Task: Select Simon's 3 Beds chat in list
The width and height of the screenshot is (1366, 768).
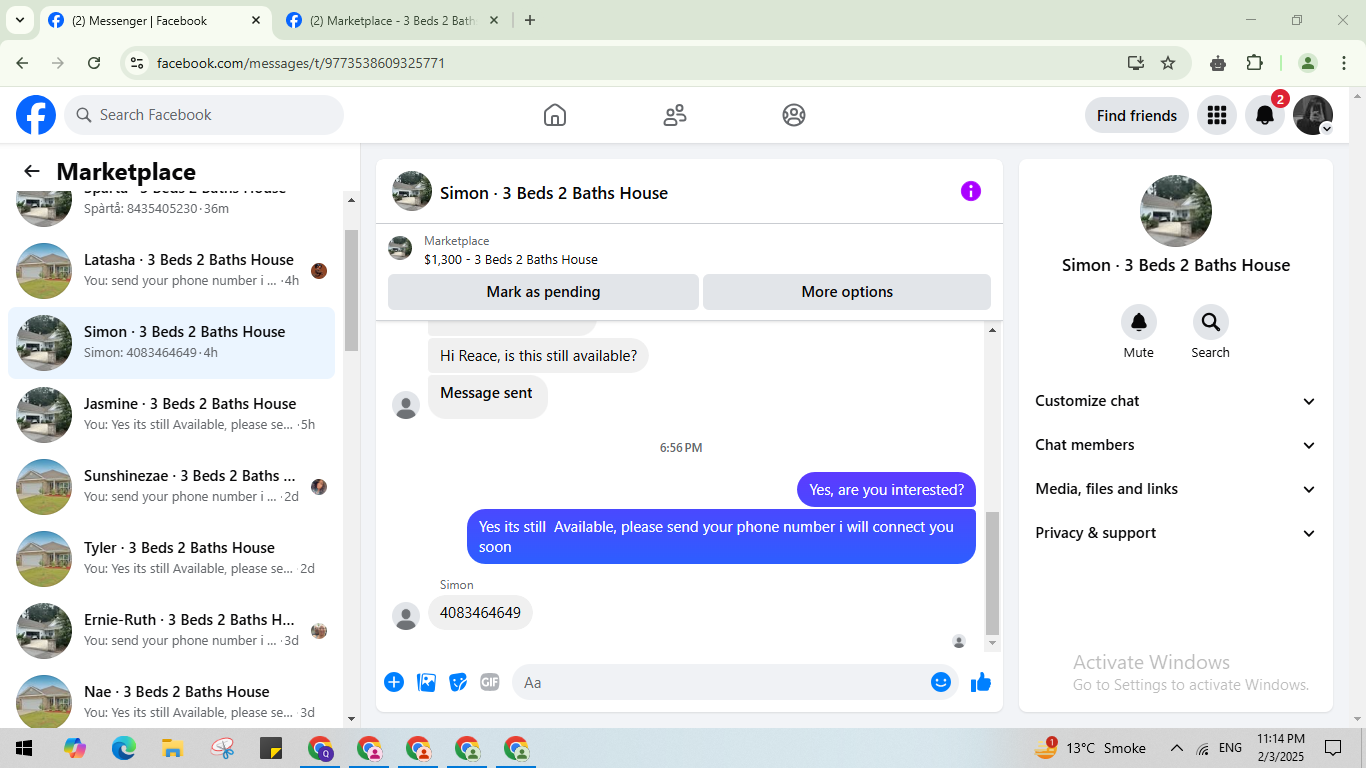Action: [x=172, y=343]
